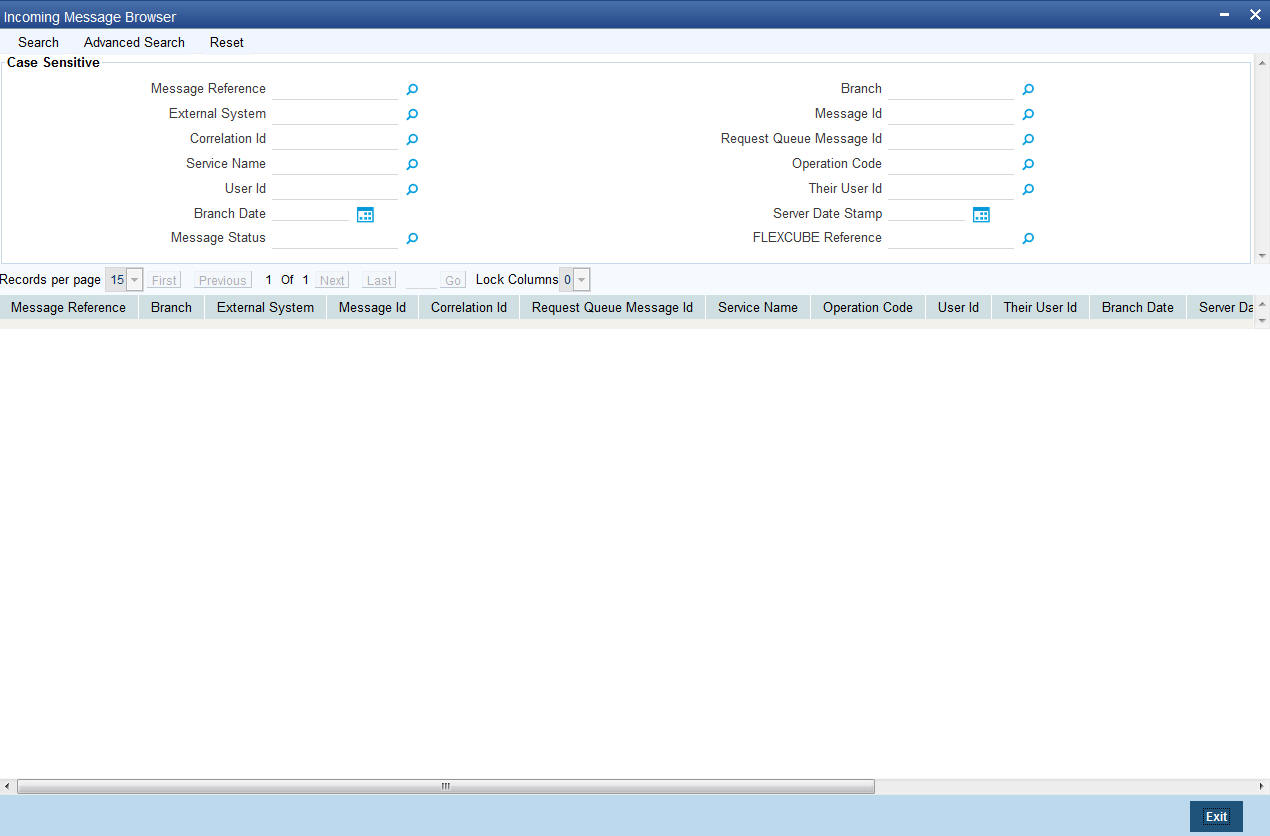Focus the Server Date Stamp input field
The height and width of the screenshot is (836, 1270).
[x=927, y=213]
